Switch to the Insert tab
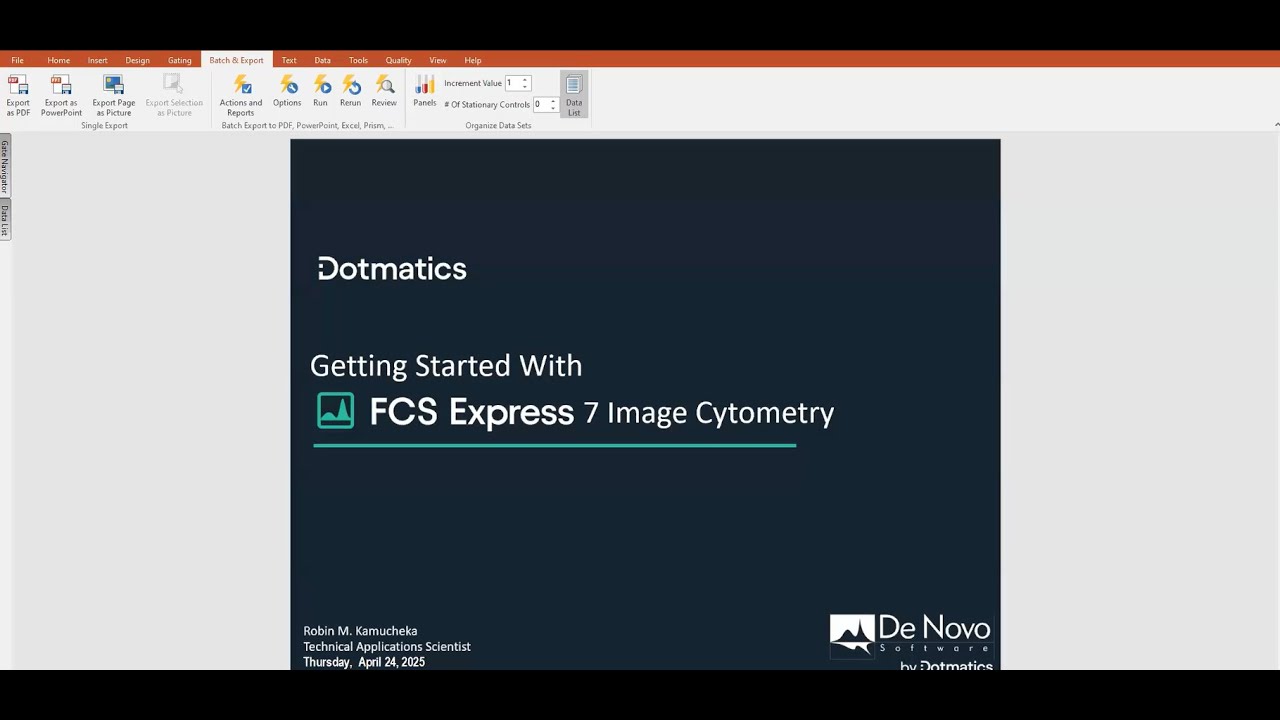The width and height of the screenshot is (1280, 720). 97,60
